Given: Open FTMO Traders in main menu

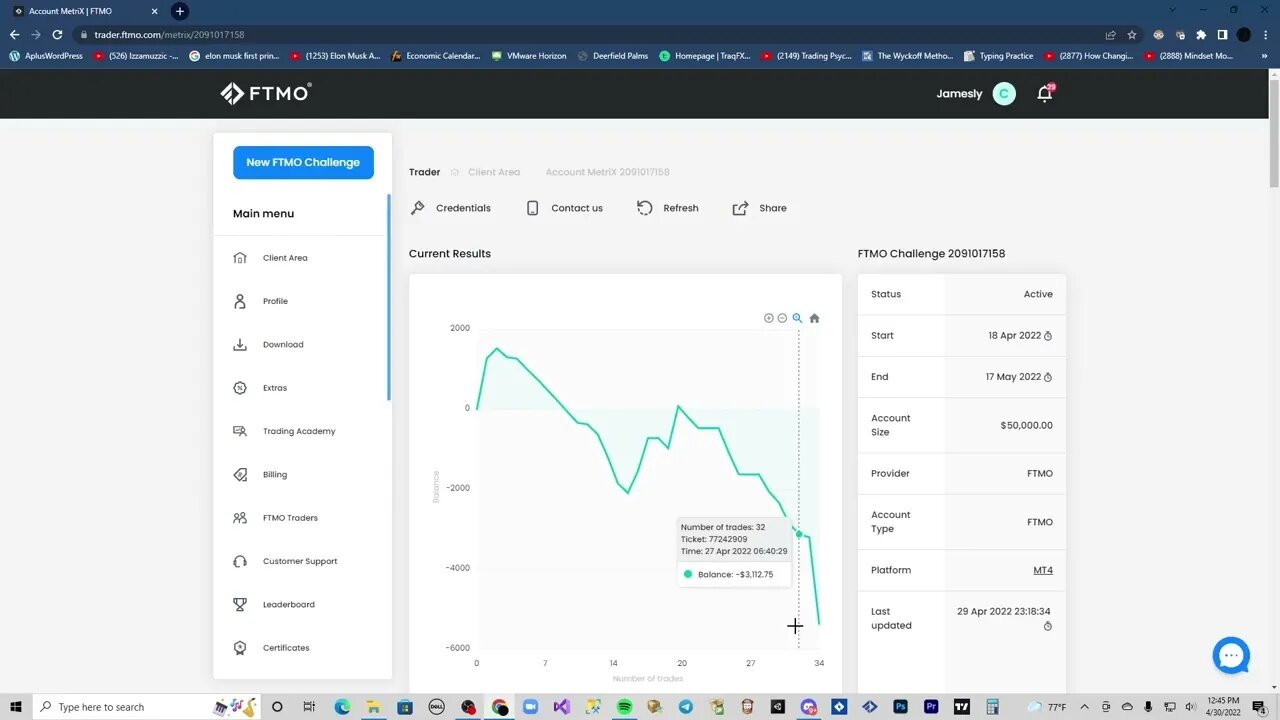Looking at the screenshot, I should pyautogui.click(x=290, y=518).
